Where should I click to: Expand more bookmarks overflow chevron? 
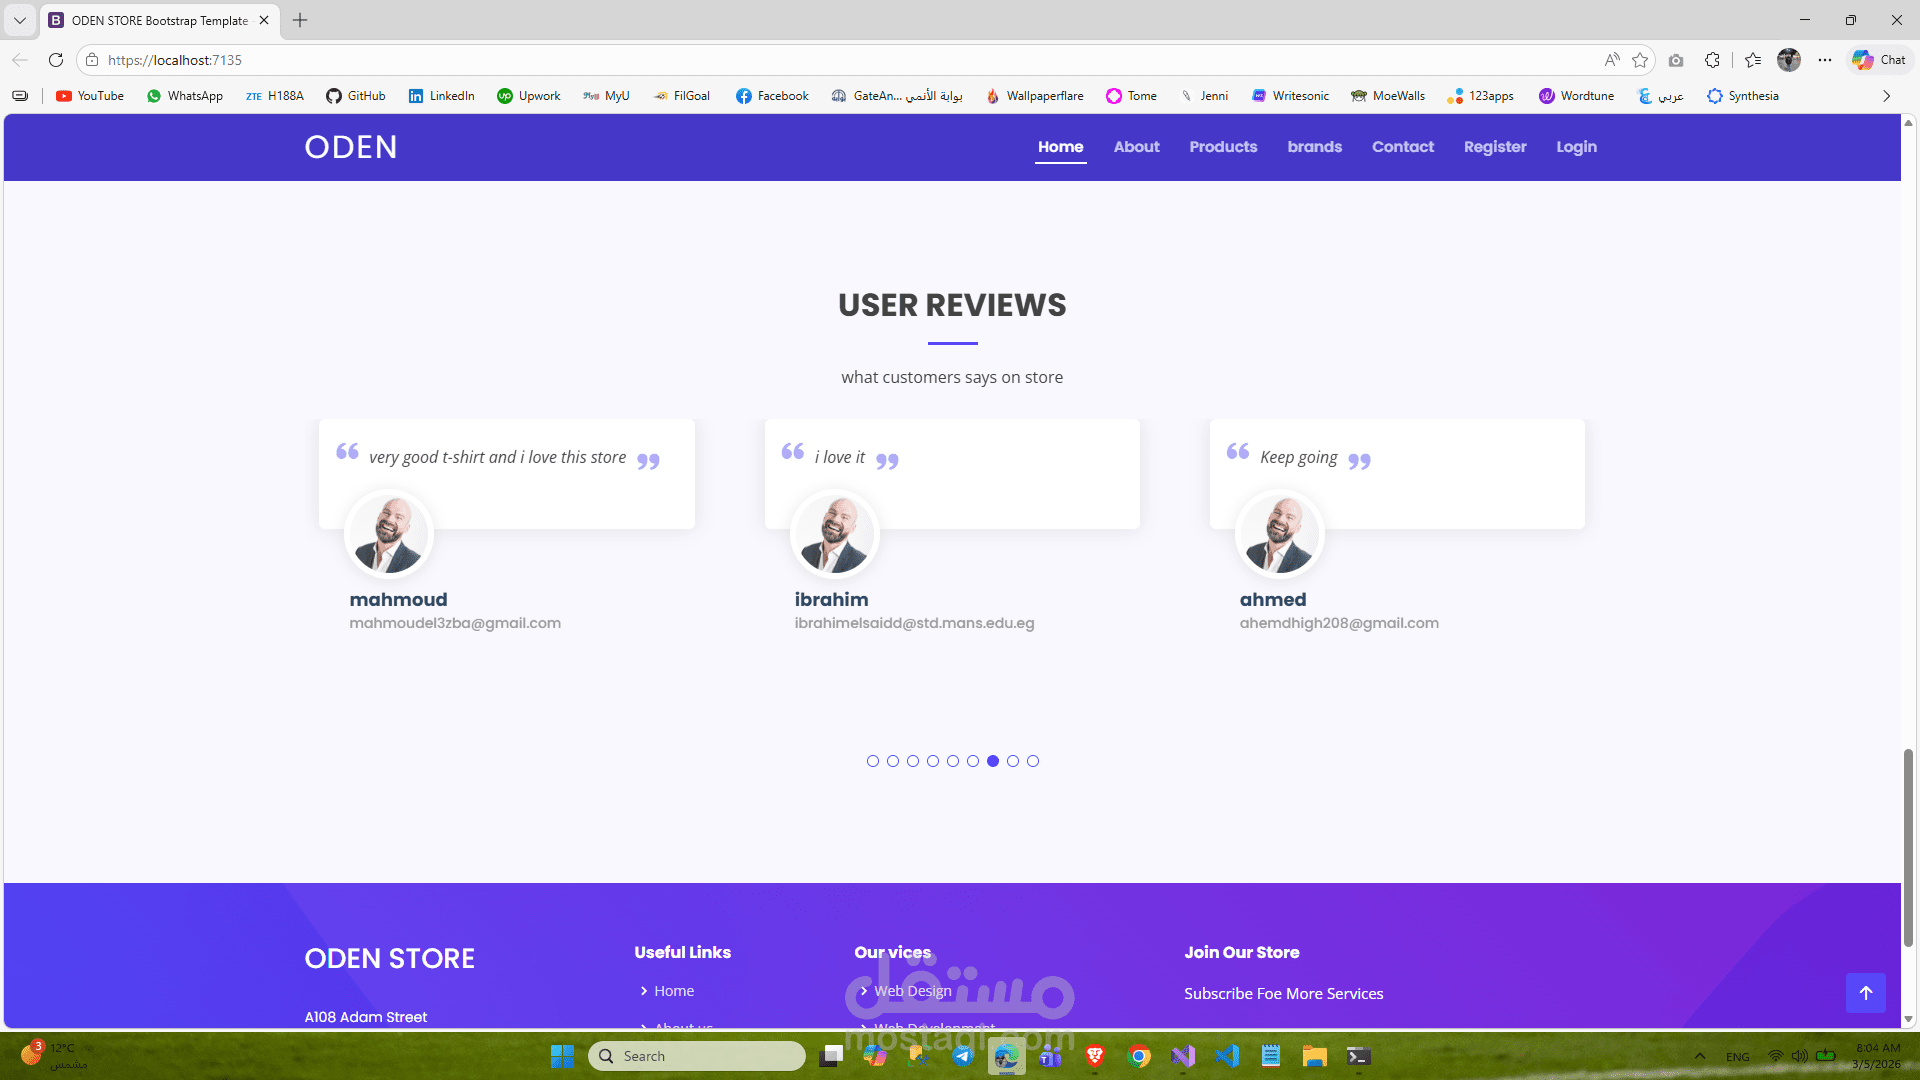(1886, 96)
